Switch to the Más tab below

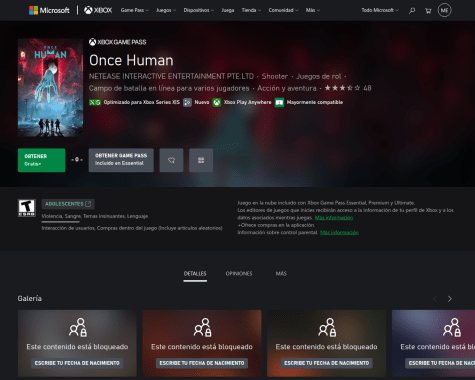pyautogui.click(x=281, y=274)
